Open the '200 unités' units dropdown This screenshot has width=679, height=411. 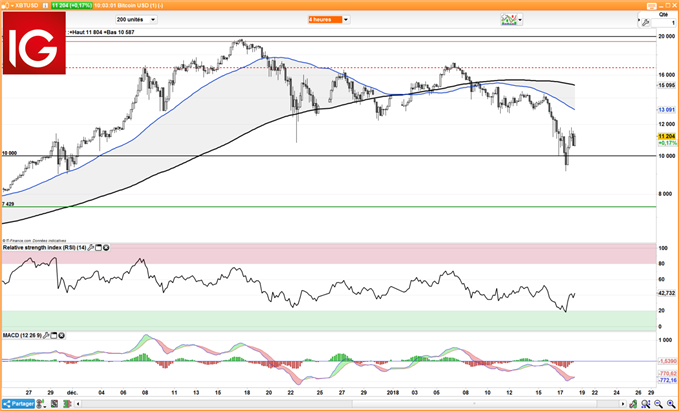pyautogui.click(x=136, y=19)
